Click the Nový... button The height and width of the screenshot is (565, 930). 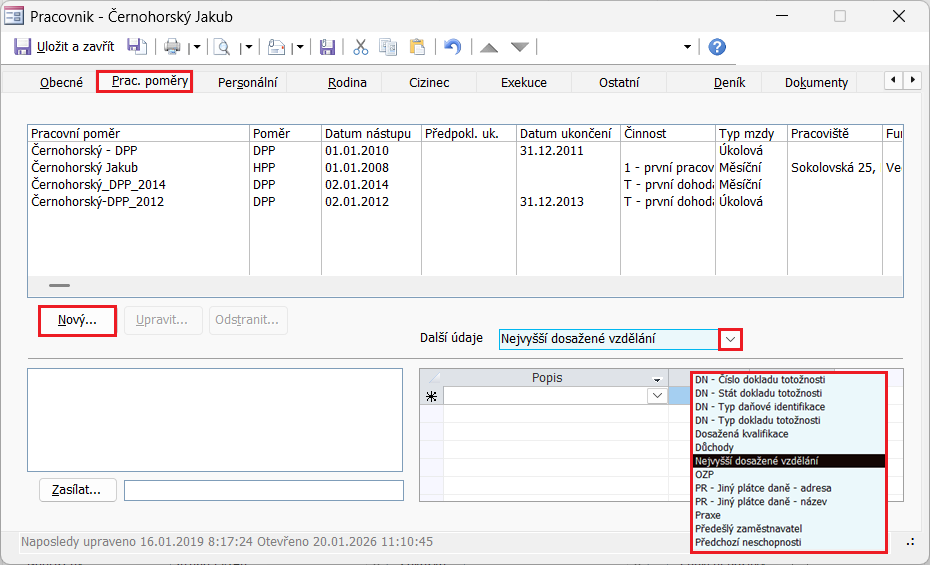(77, 321)
